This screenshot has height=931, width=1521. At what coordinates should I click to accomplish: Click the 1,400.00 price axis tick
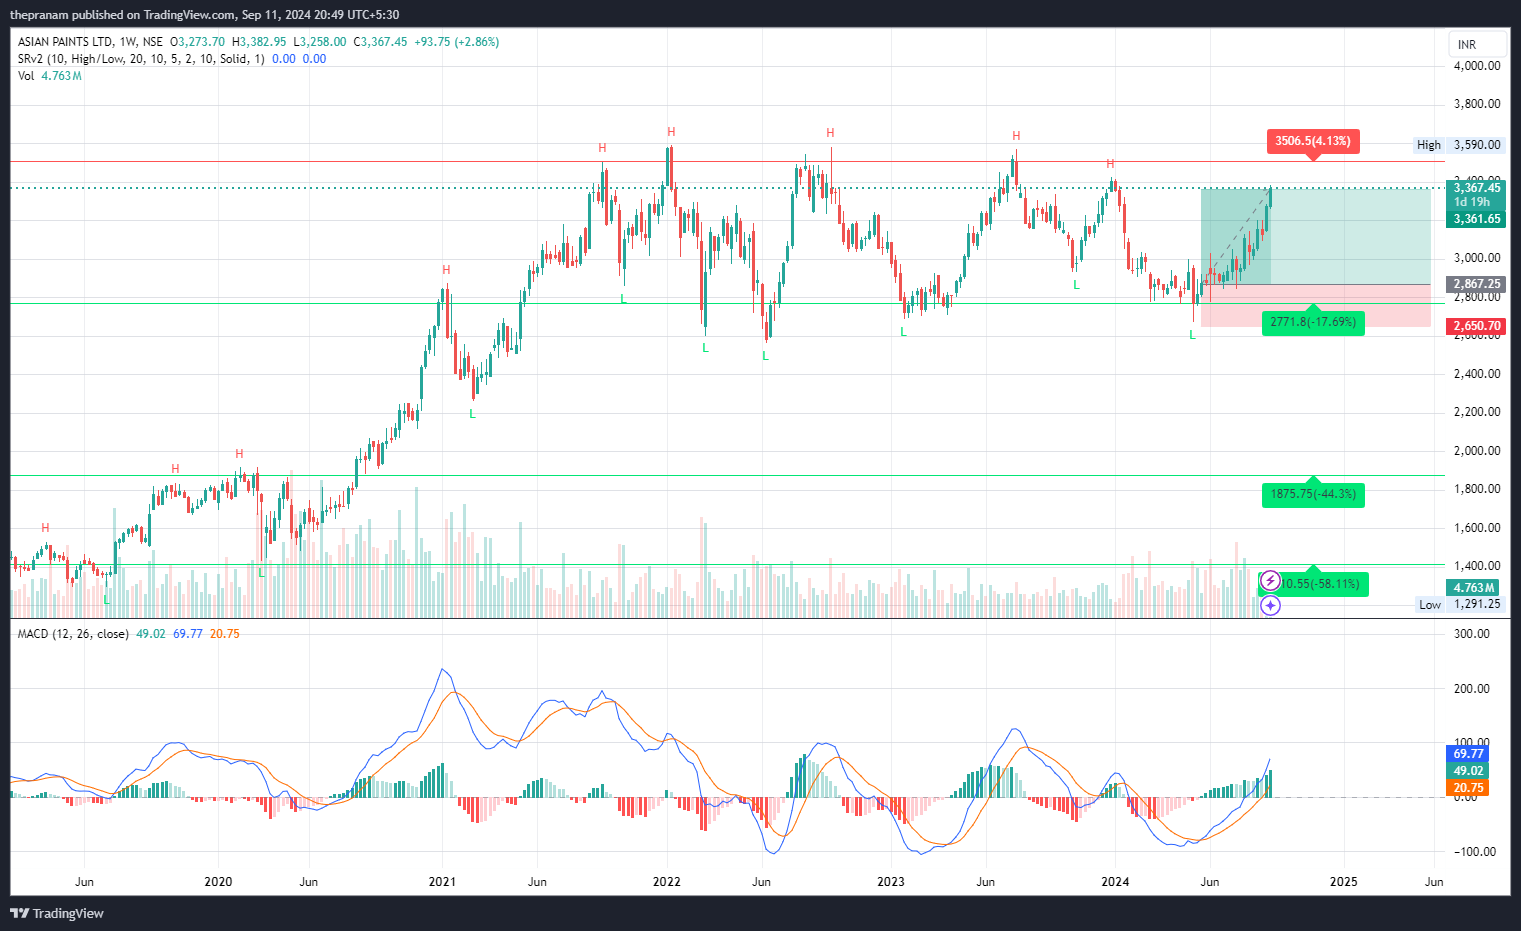click(1476, 566)
